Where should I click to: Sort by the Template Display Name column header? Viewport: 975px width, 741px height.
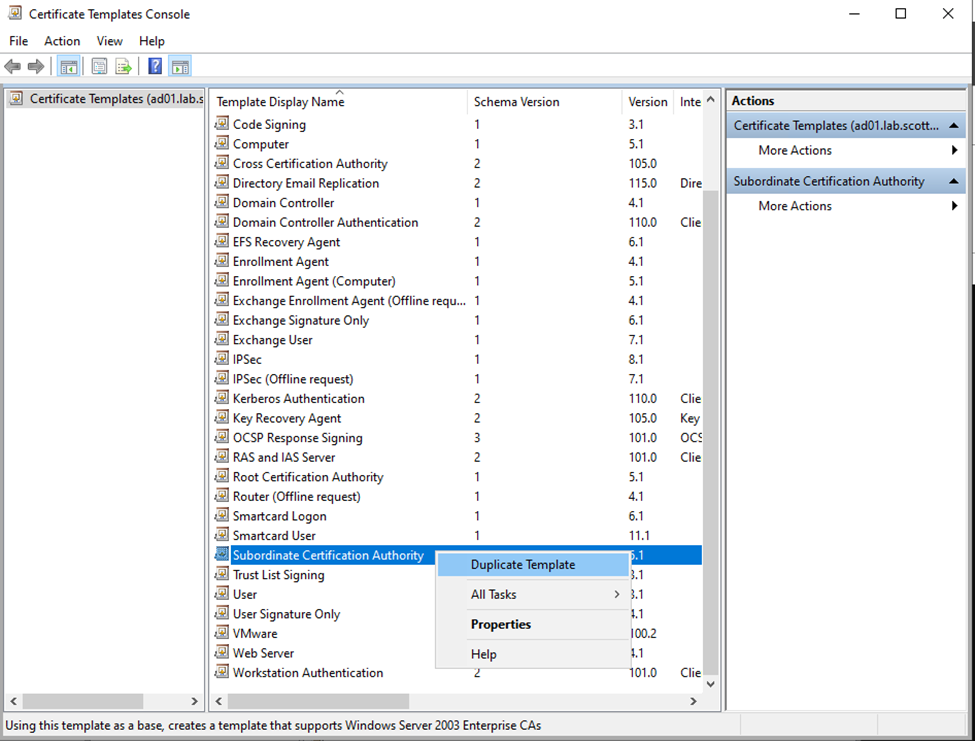coord(280,102)
